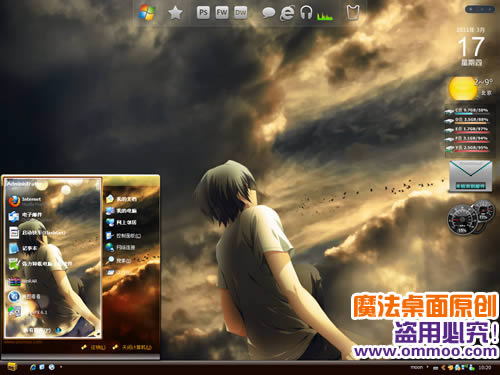500x375 pixels.
Task: Launch Photoshop from the PS dock icon
Action: click(x=203, y=13)
